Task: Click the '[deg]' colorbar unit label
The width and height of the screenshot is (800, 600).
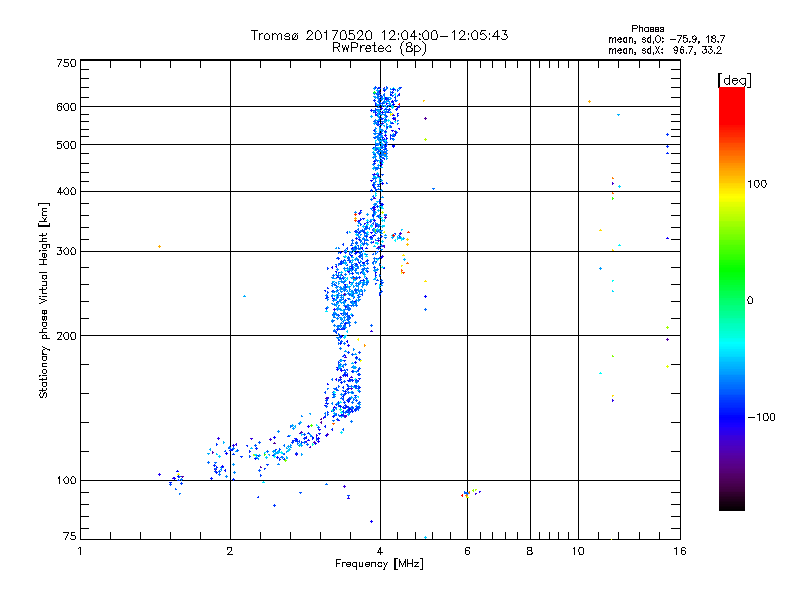Action: (734, 80)
